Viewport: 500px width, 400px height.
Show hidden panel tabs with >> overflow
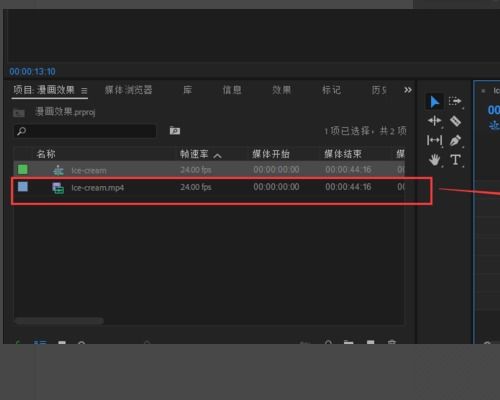click(x=408, y=90)
